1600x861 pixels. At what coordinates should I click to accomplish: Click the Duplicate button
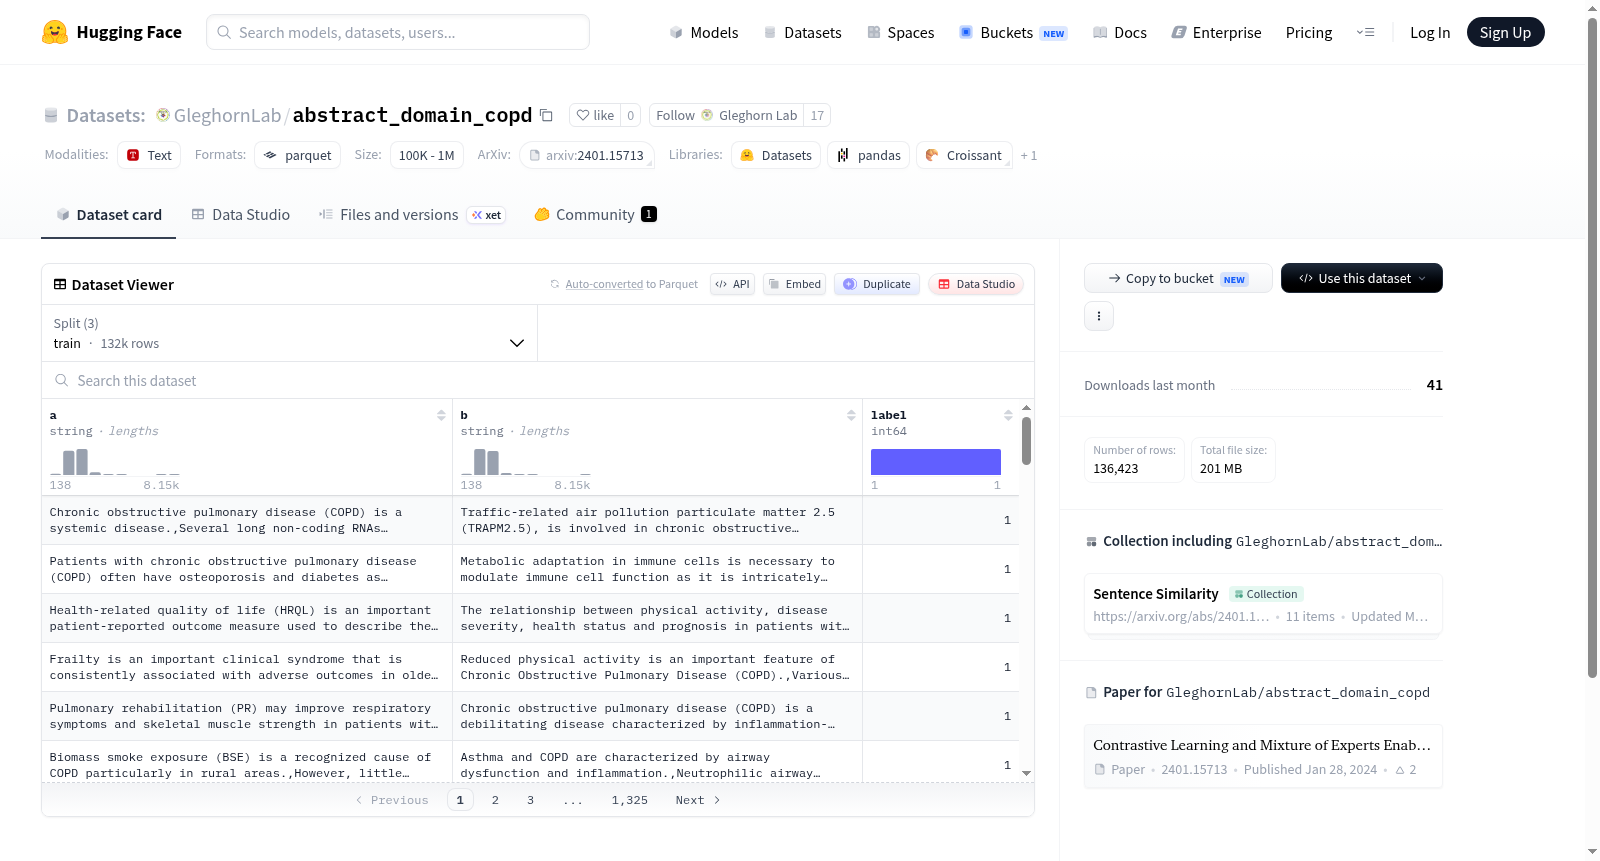(877, 284)
